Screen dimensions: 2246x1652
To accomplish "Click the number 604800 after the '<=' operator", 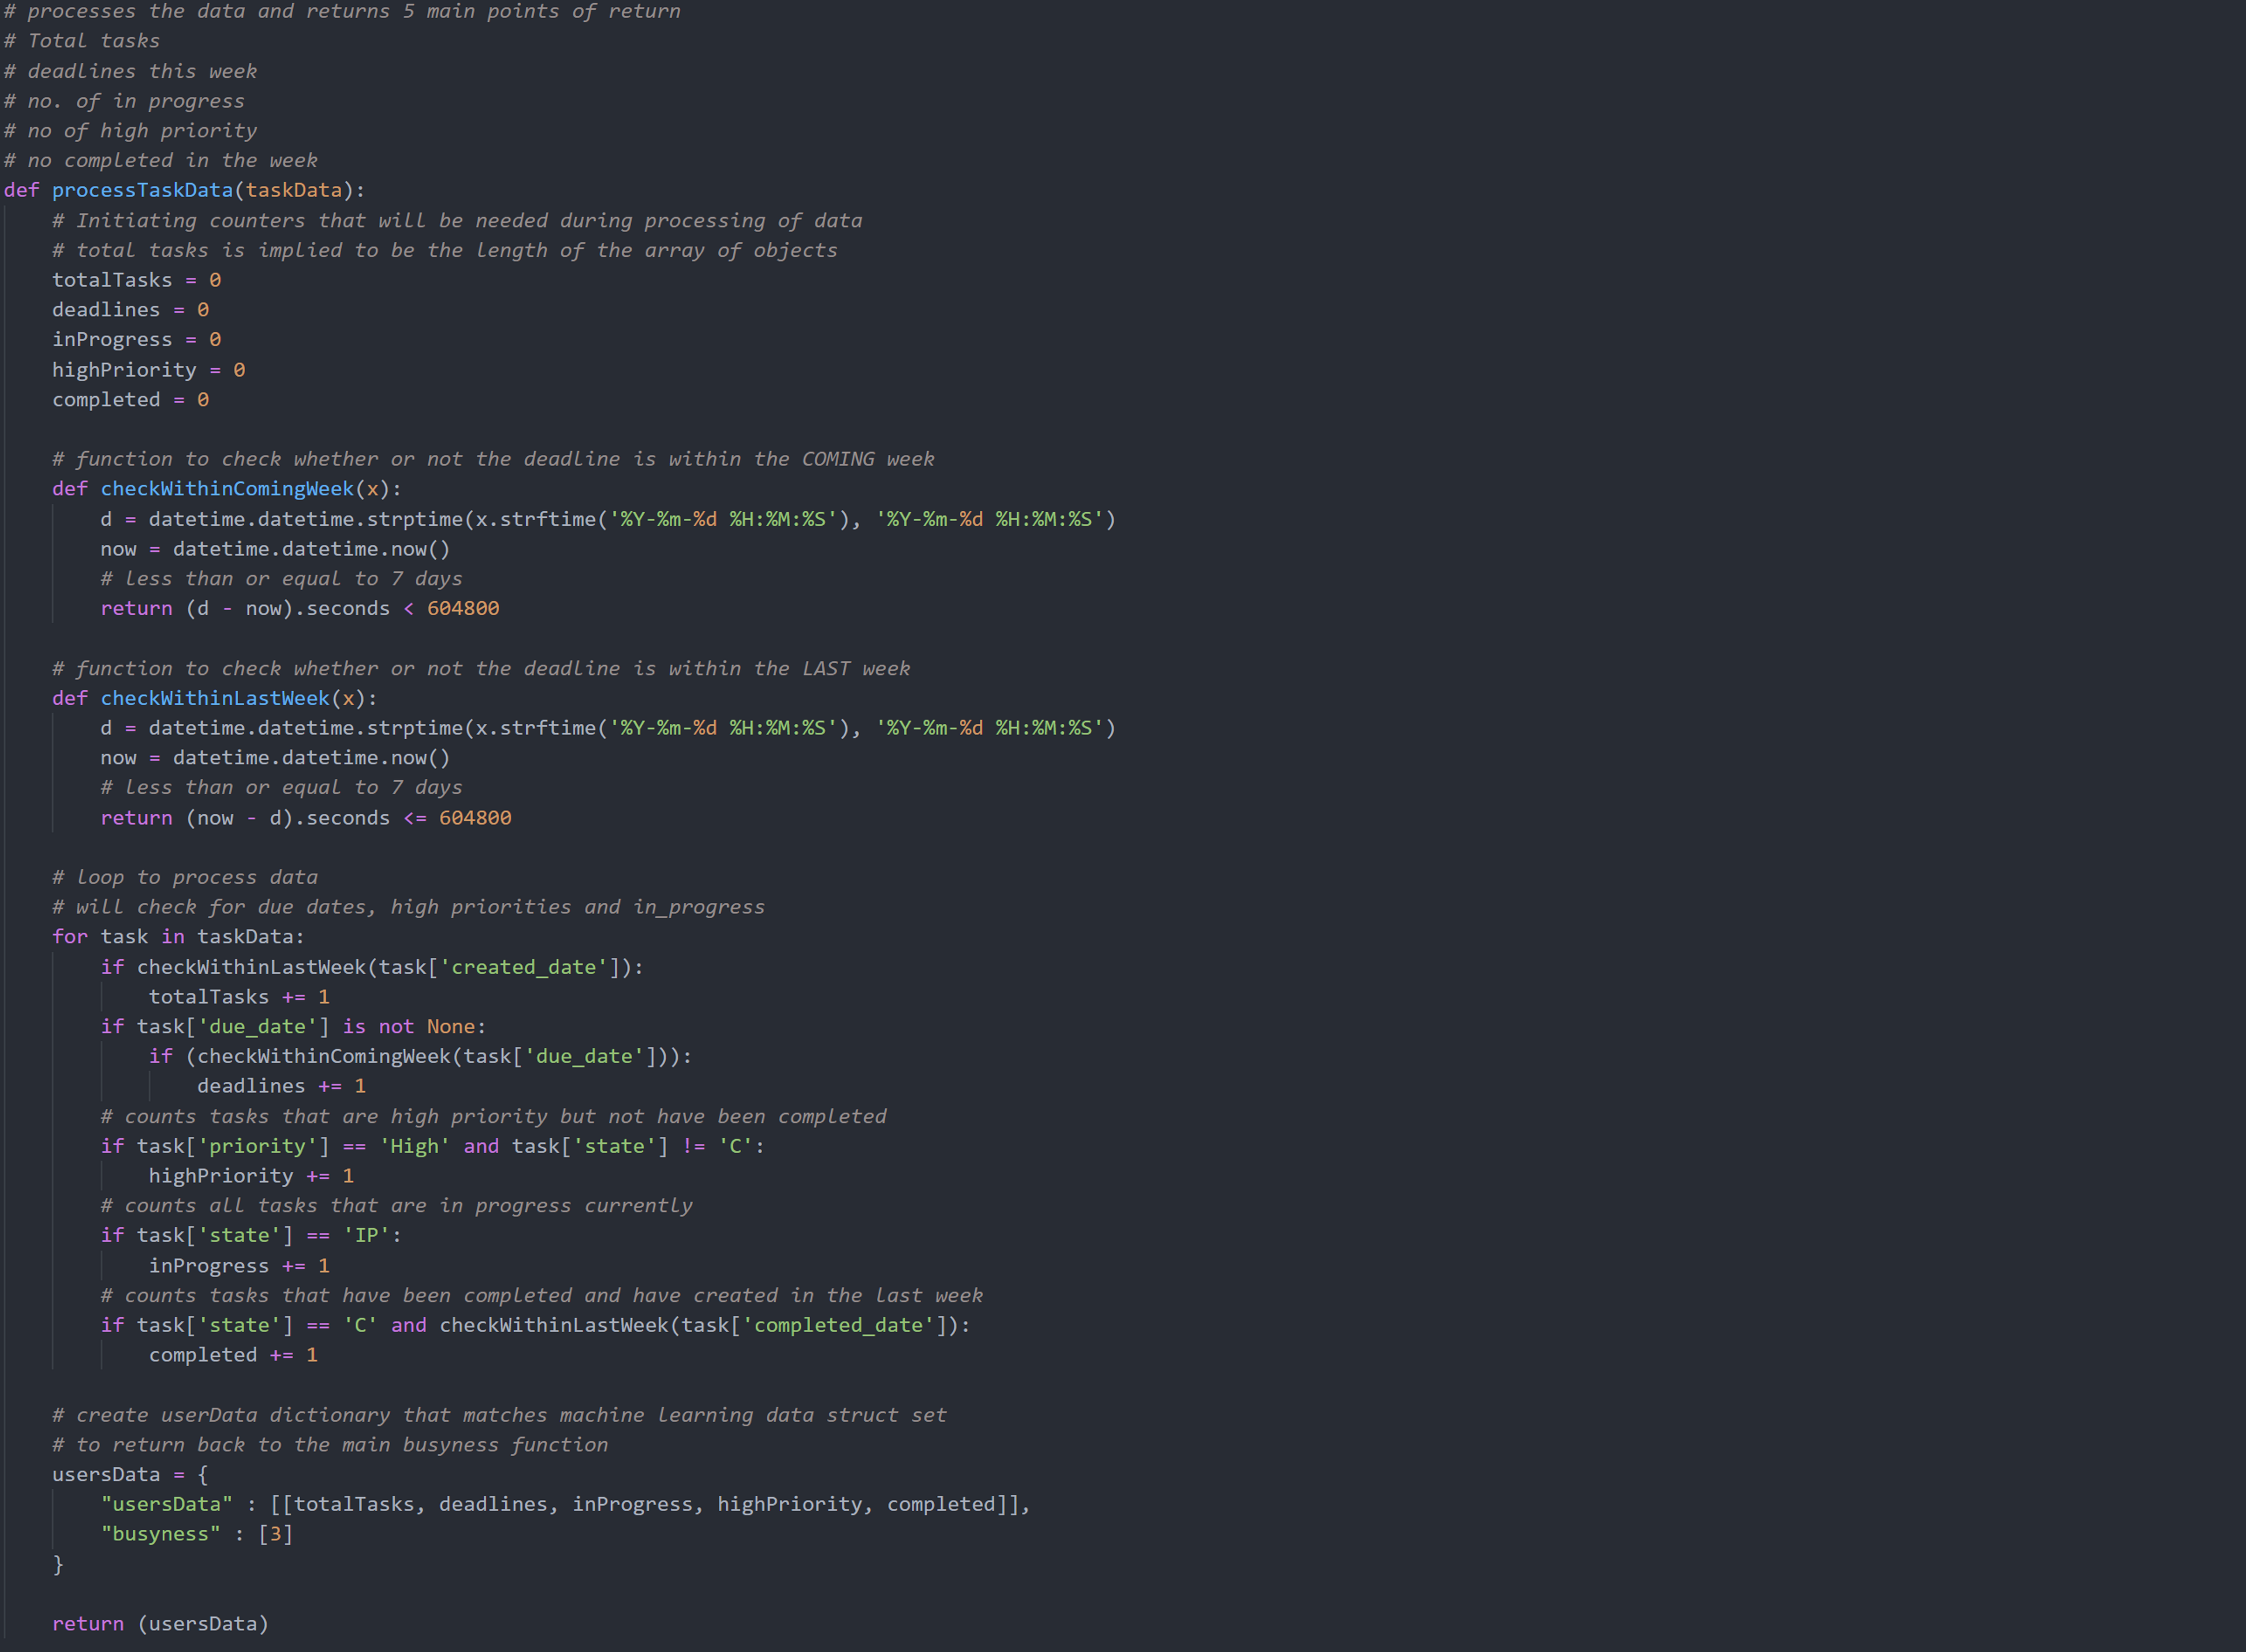I will pos(475,818).
